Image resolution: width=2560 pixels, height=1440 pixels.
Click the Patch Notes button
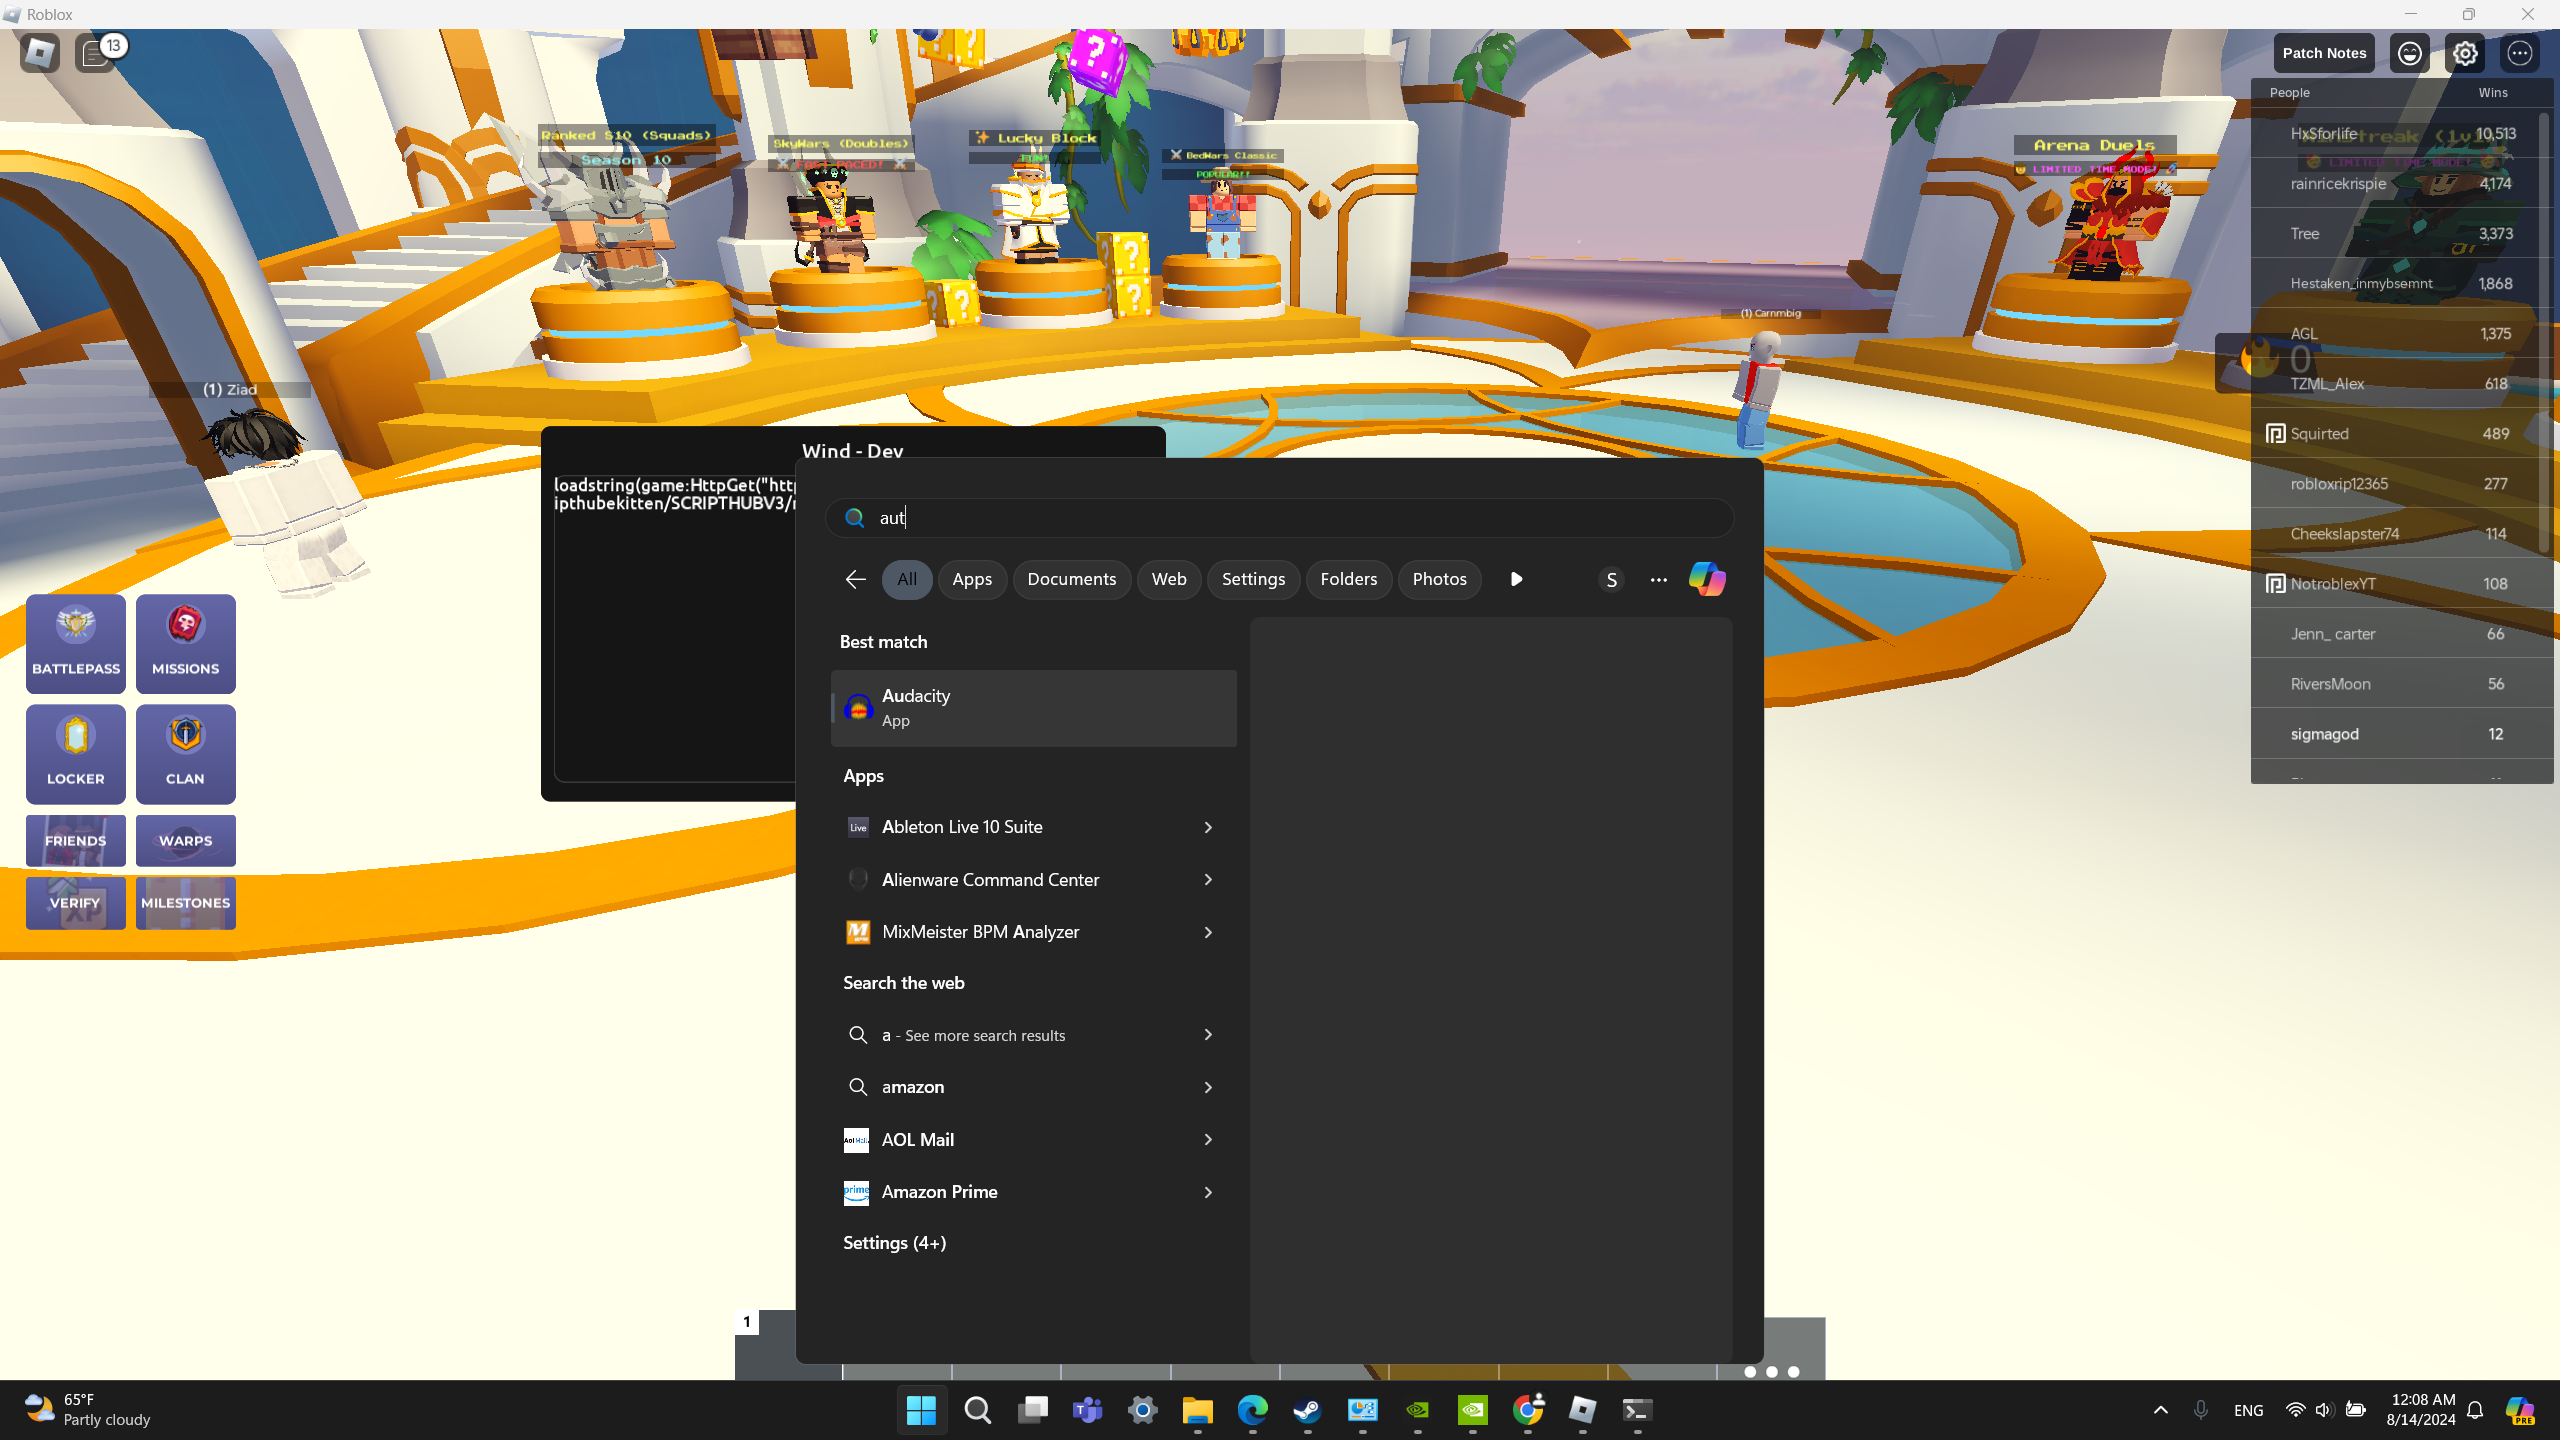(2324, 53)
